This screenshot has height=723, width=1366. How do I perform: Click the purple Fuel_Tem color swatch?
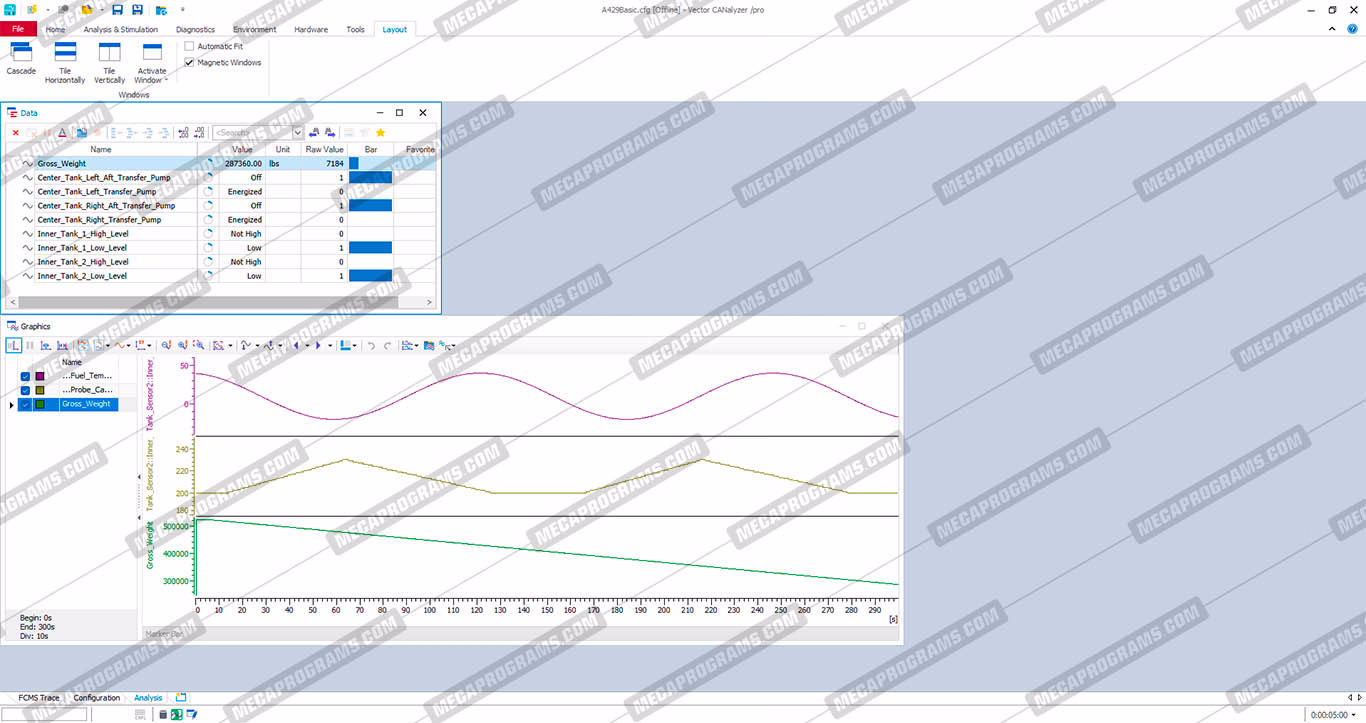tap(40, 376)
